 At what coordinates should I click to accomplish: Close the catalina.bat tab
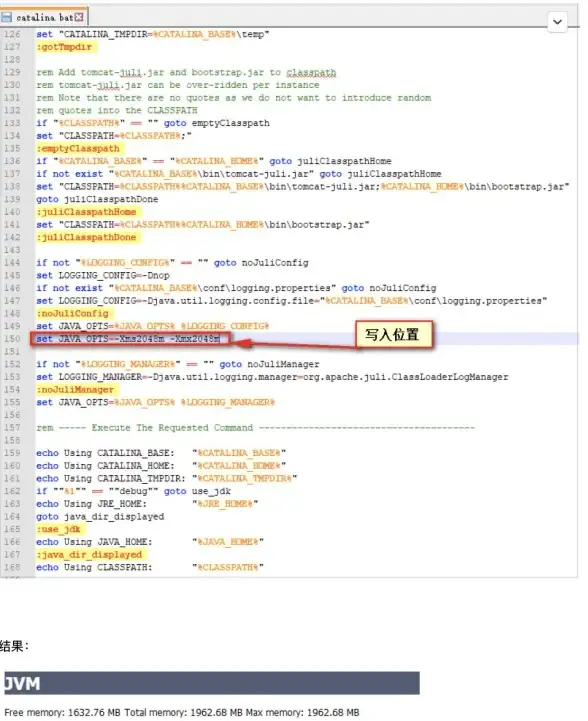point(79,17)
